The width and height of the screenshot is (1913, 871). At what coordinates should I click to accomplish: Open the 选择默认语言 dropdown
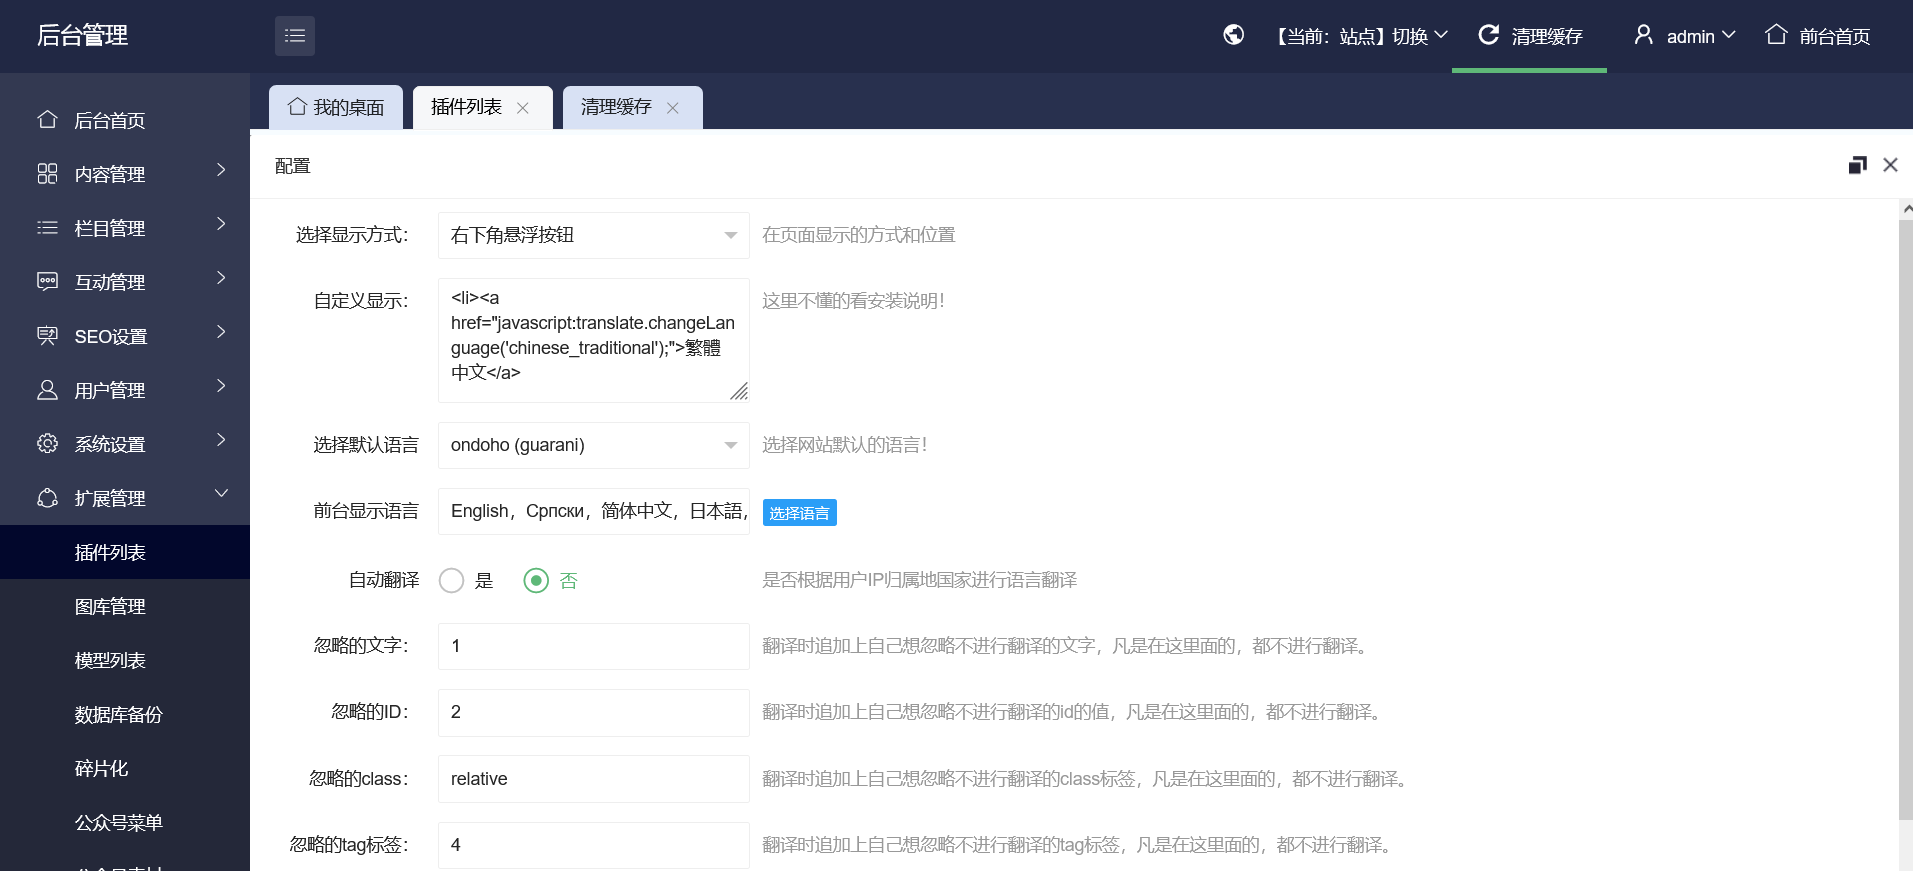(594, 445)
